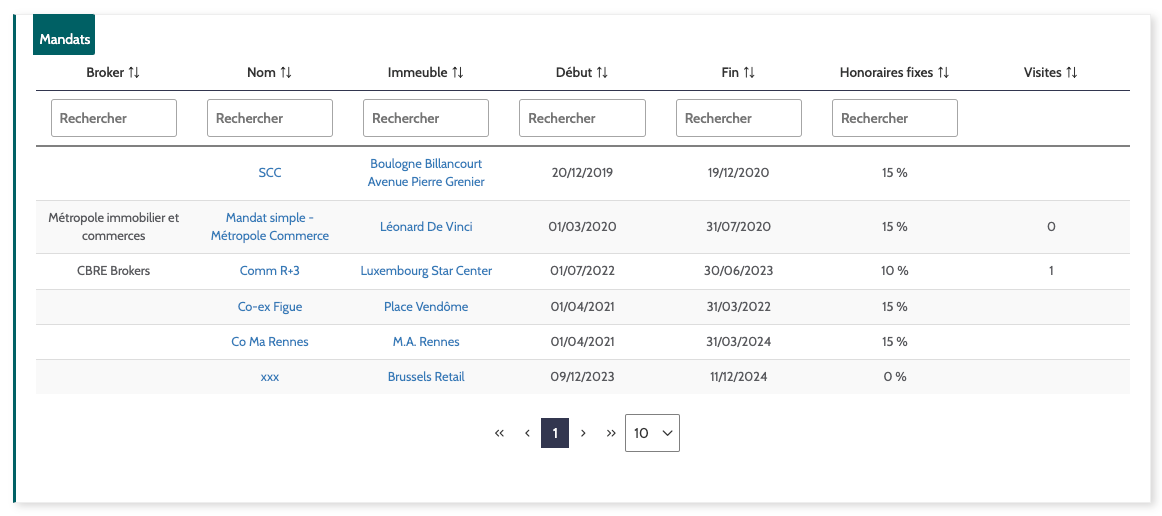Focus the Immeuble search field
Screen dimensions: 1162x516
pyautogui.click(x=426, y=118)
